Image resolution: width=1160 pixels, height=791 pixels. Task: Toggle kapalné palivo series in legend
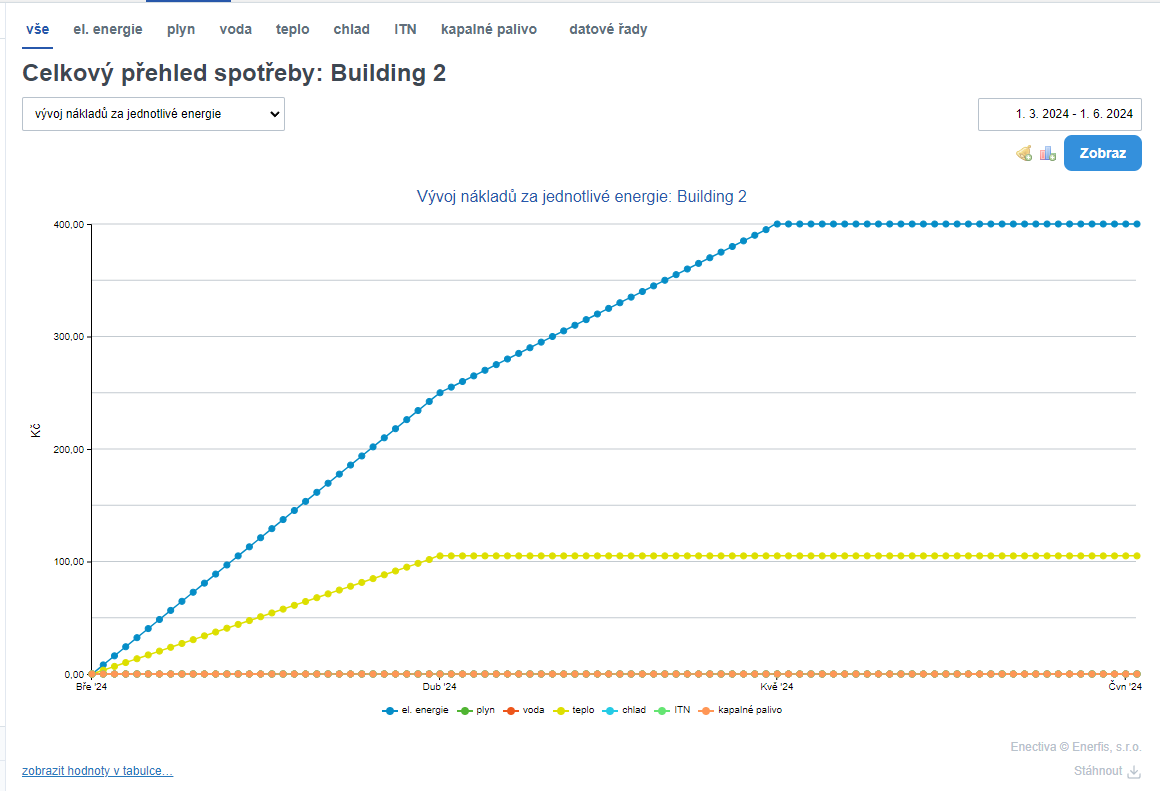click(x=741, y=710)
